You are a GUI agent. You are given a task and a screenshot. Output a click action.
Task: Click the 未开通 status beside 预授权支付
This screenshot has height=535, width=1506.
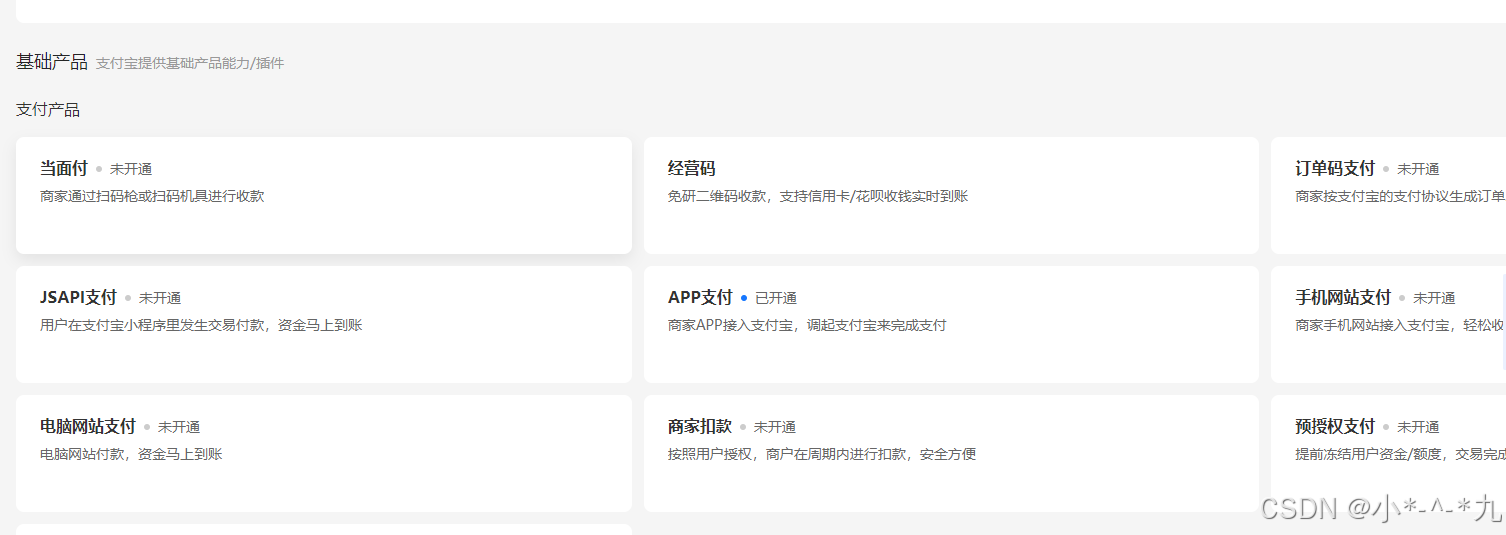(x=1418, y=427)
